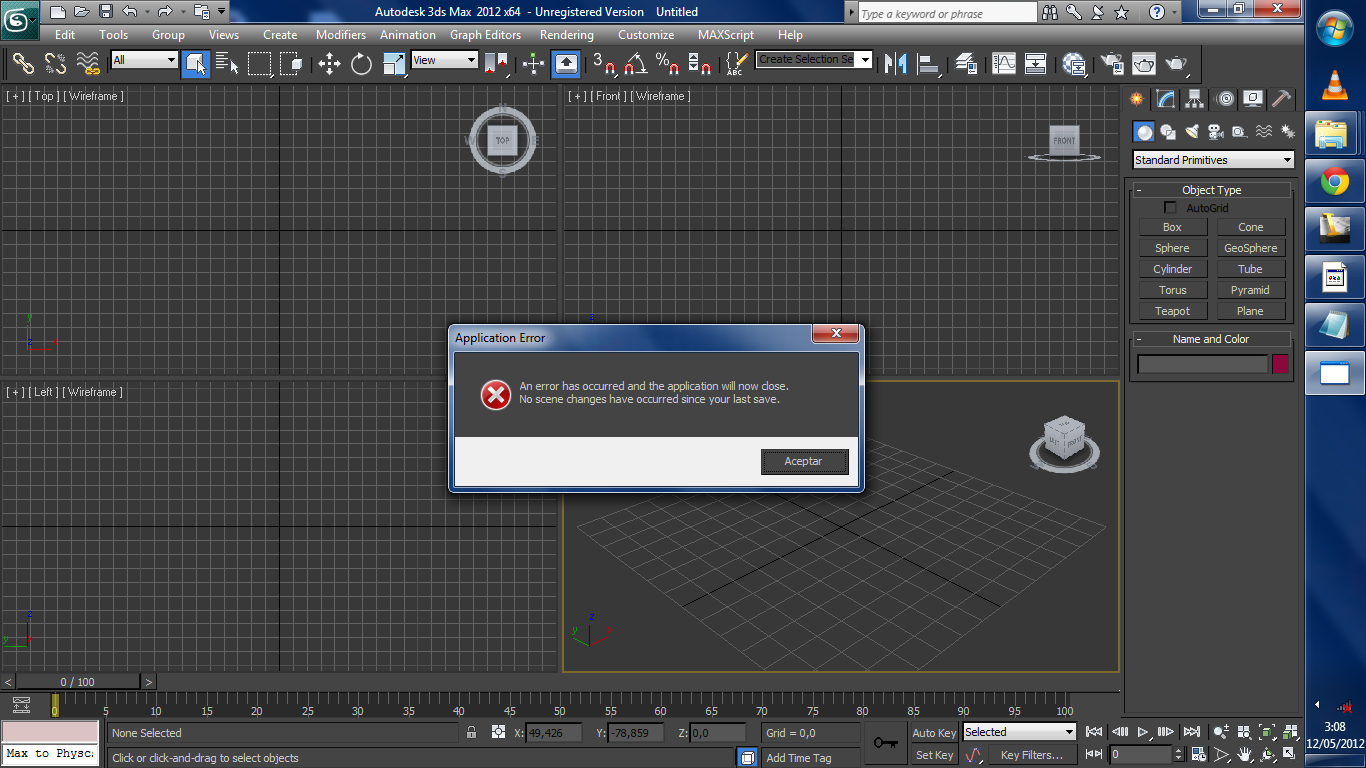Open the selection filter All dropdown
The height and width of the screenshot is (768, 1366).
tap(144, 60)
